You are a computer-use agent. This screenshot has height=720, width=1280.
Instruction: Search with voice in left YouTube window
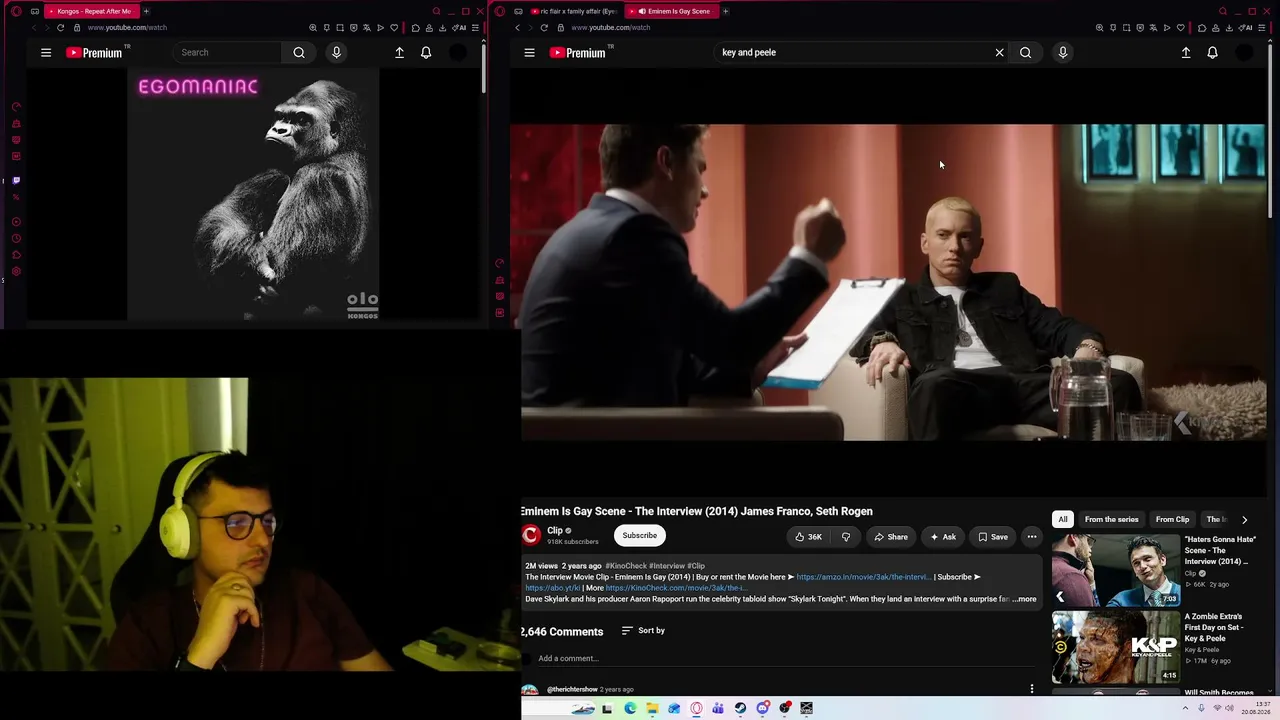pos(336,53)
